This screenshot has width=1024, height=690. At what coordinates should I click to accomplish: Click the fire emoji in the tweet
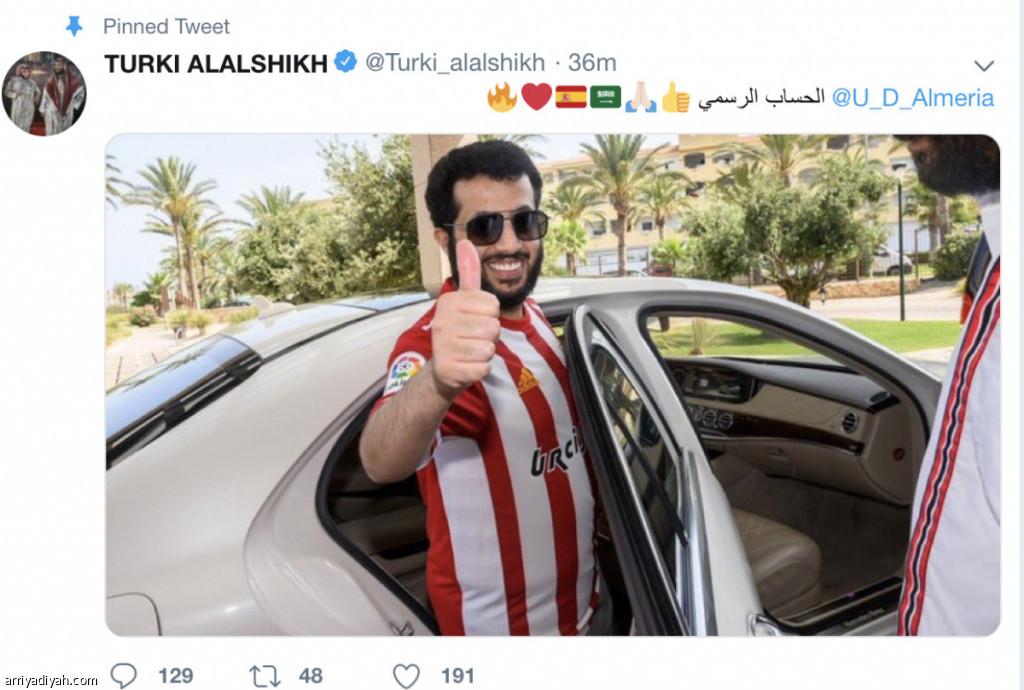pyautogui.click(x=502, y=97)
